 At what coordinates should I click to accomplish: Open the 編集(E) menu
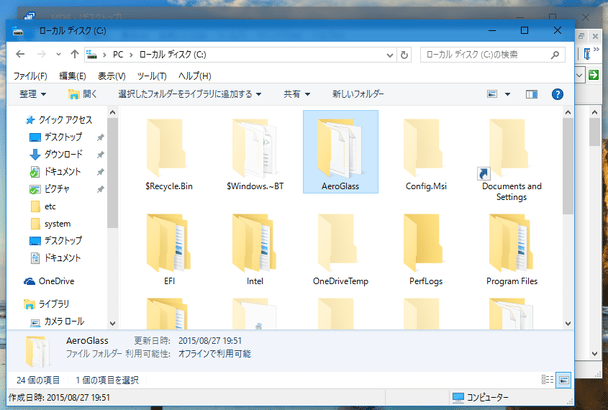click(72, 76)
